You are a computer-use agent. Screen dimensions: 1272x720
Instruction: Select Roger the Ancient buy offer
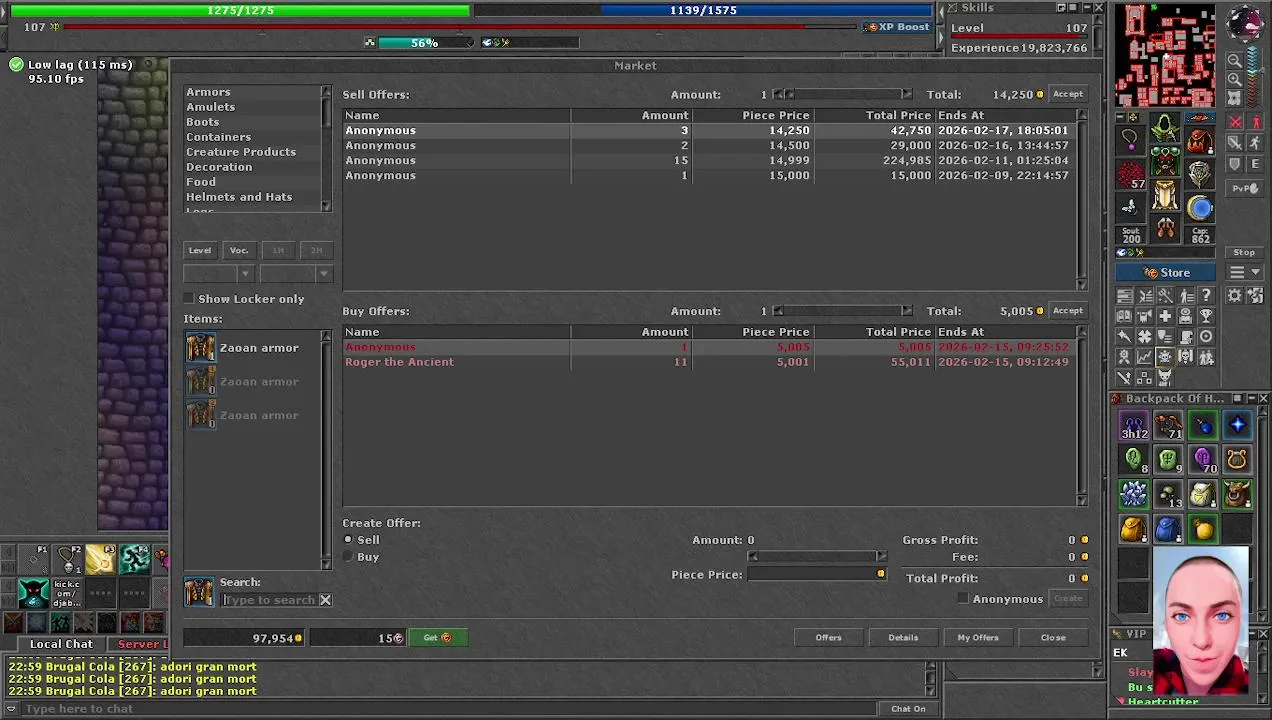point(710,362)
